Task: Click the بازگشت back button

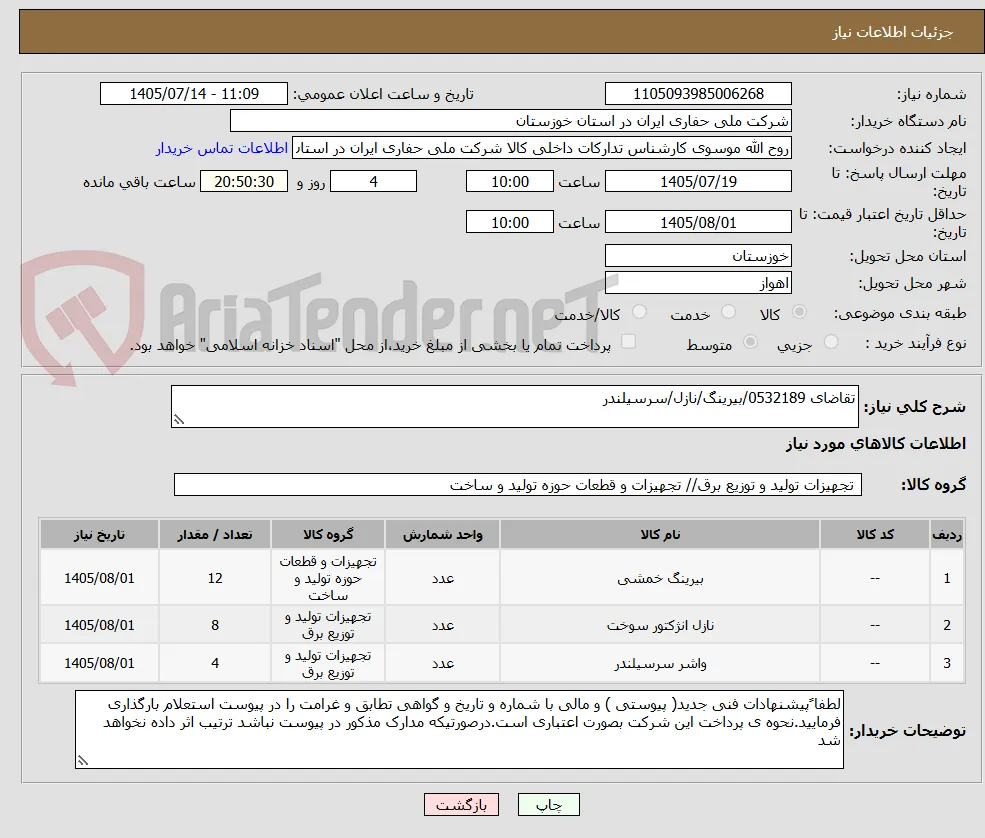Action: point(461,805)
